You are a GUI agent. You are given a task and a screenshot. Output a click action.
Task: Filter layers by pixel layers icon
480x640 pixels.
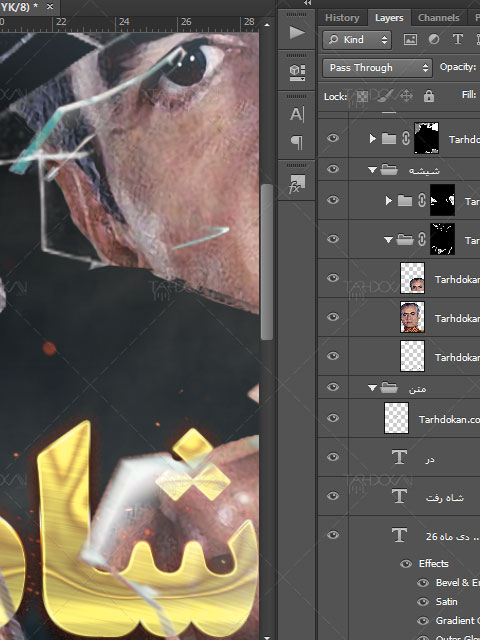point(410,39)
